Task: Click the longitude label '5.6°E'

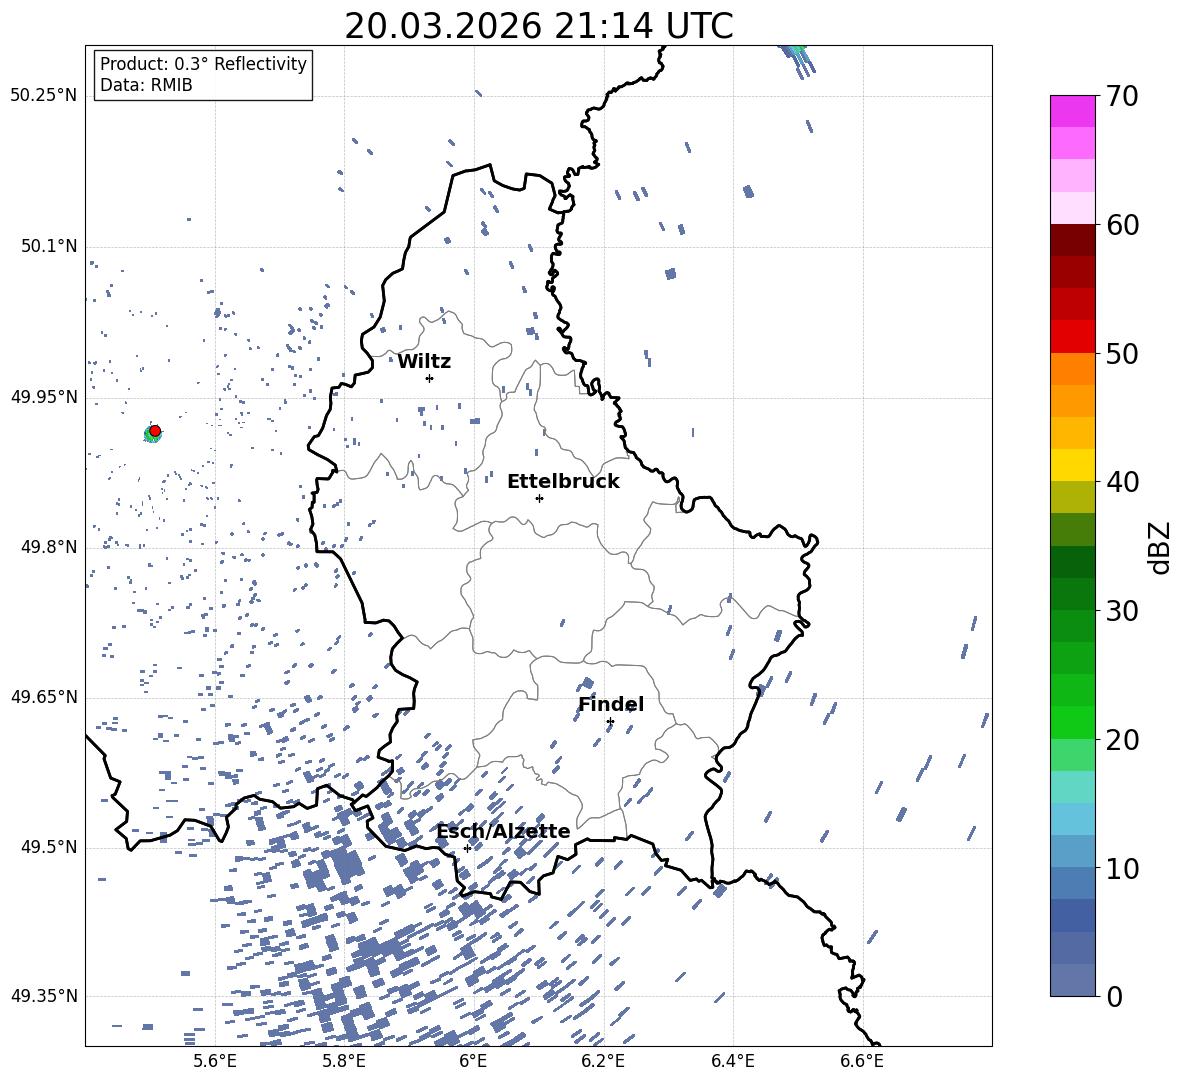Action: (215, 1061)
